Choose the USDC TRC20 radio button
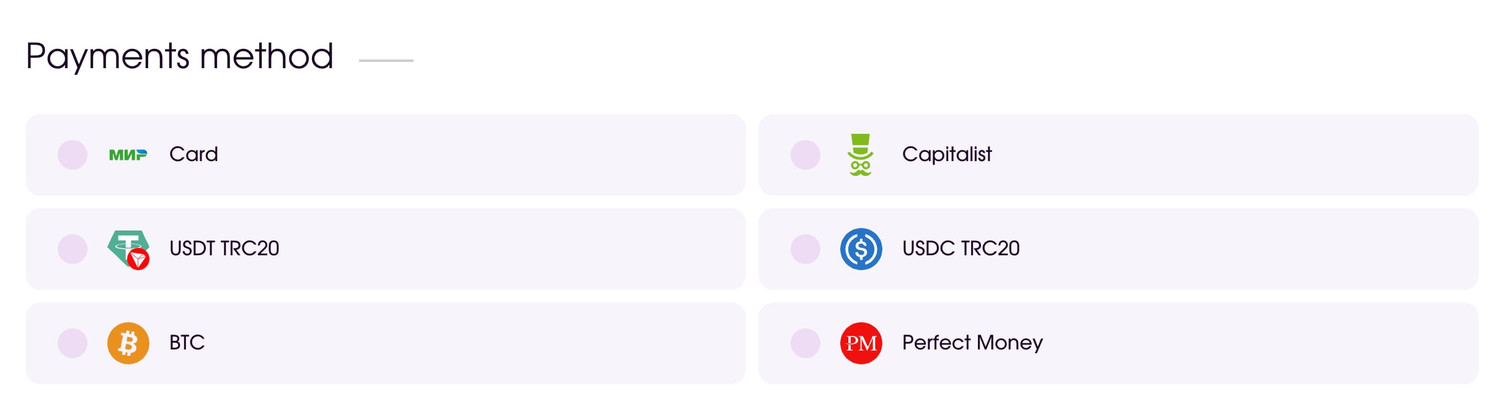This screenshot has width=1500, height=417. pos(805,249)
